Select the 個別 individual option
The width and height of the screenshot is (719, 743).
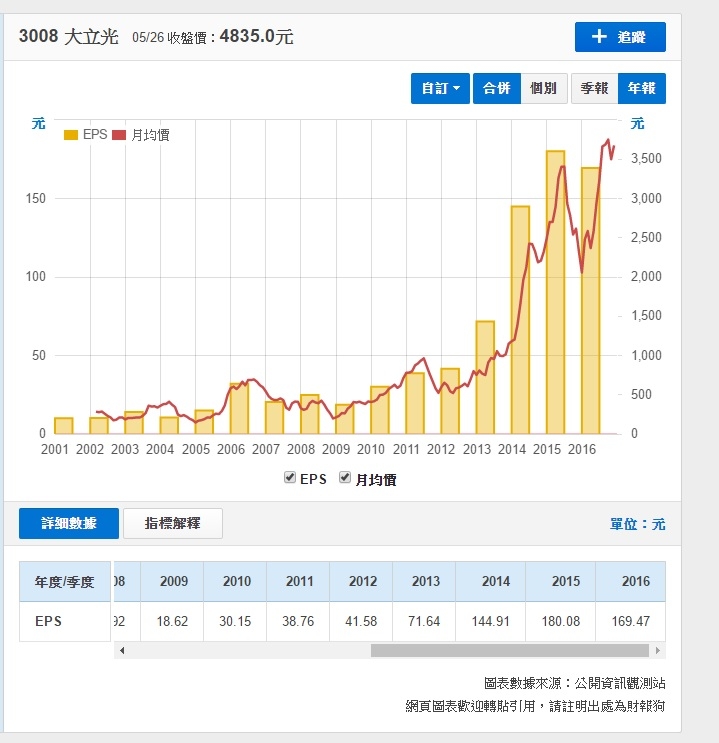click(544, 88)
